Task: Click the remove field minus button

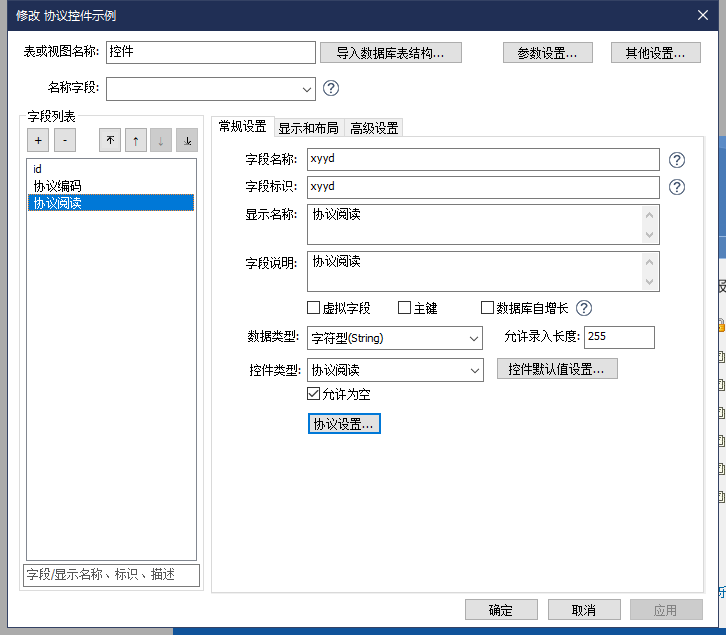Action: pos(63,141)
